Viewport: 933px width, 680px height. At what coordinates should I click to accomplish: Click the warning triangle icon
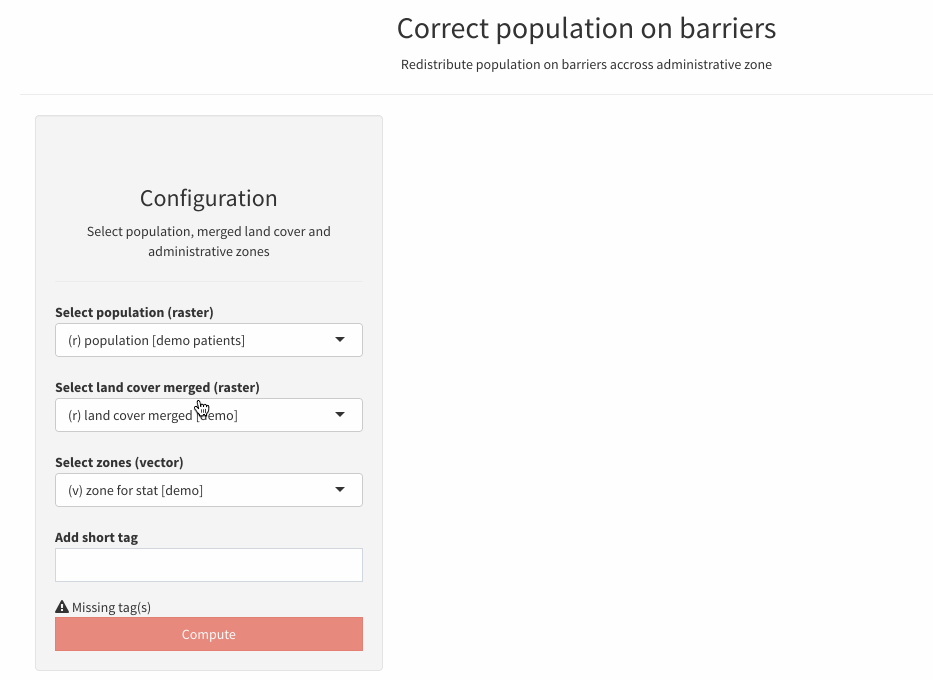[x=61, y=606]
